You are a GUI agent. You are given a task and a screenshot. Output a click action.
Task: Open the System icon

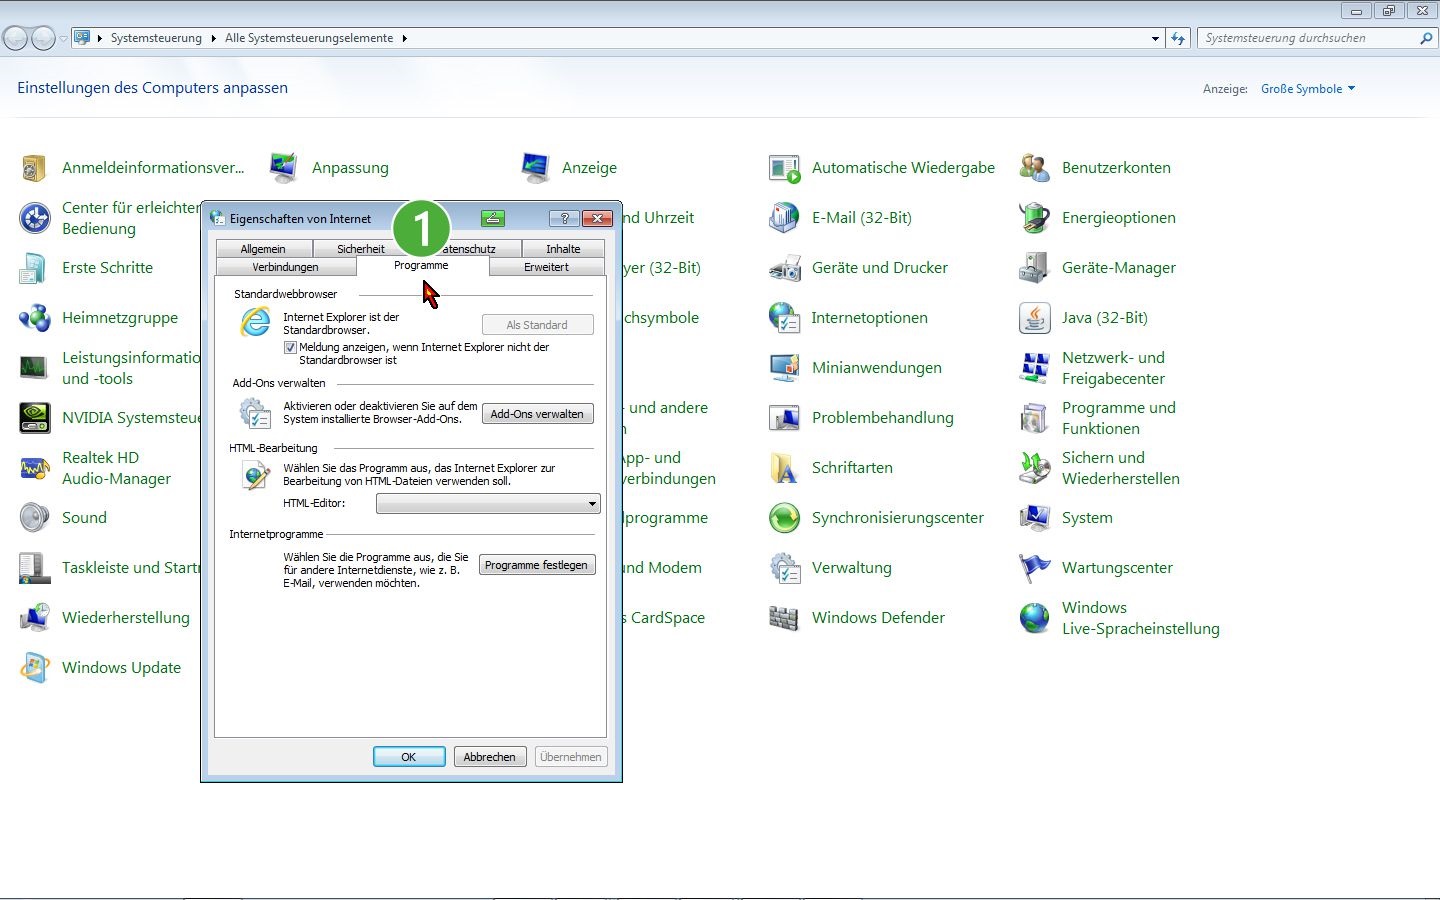pos(1035,518)
